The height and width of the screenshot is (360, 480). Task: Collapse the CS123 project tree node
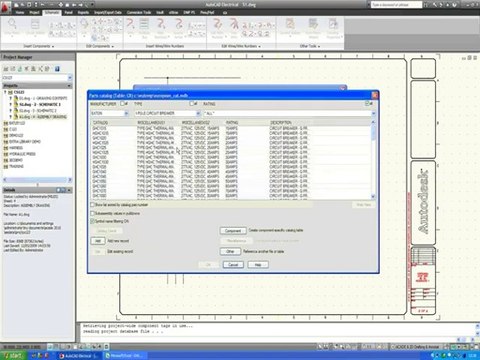(x=5, y=92)
